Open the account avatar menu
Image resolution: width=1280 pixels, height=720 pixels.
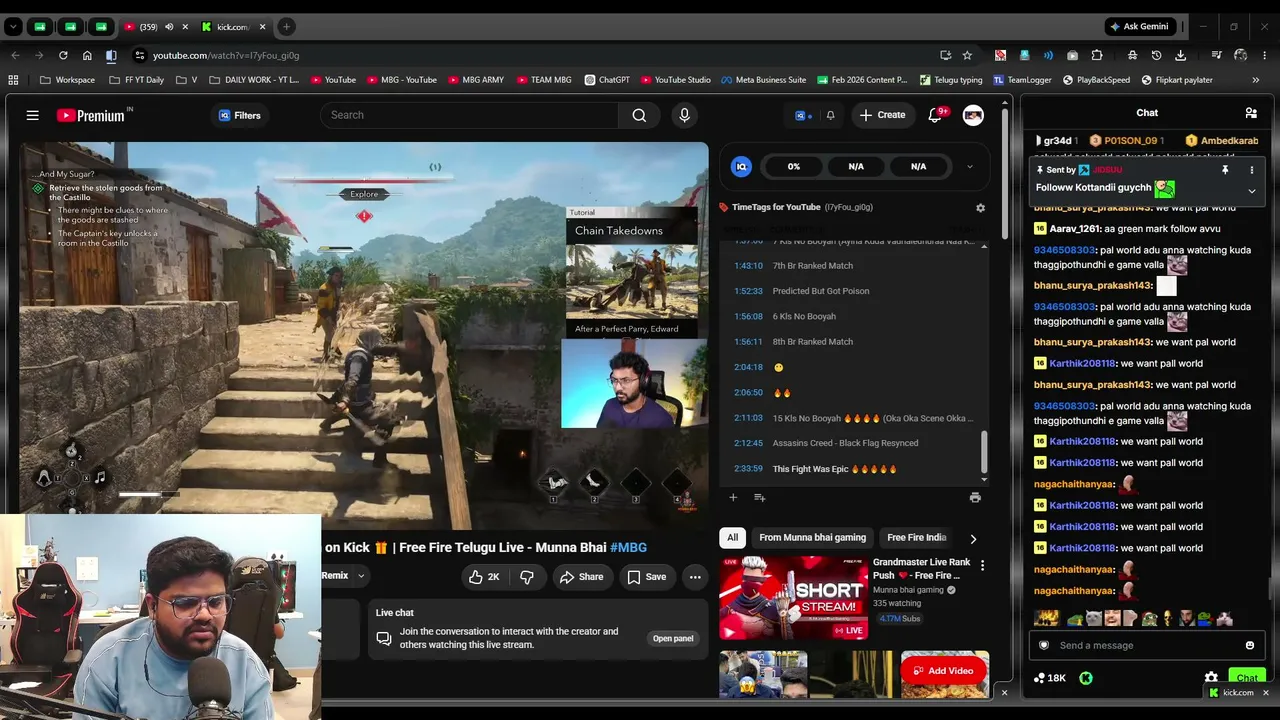tap(973, 115)
